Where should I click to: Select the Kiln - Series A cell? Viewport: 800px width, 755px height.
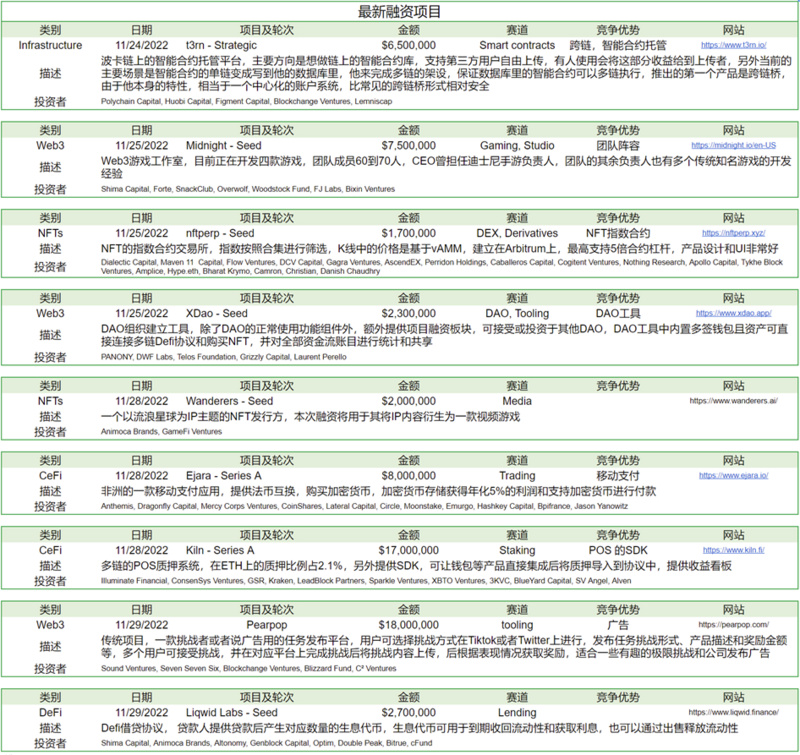[220, 550]
